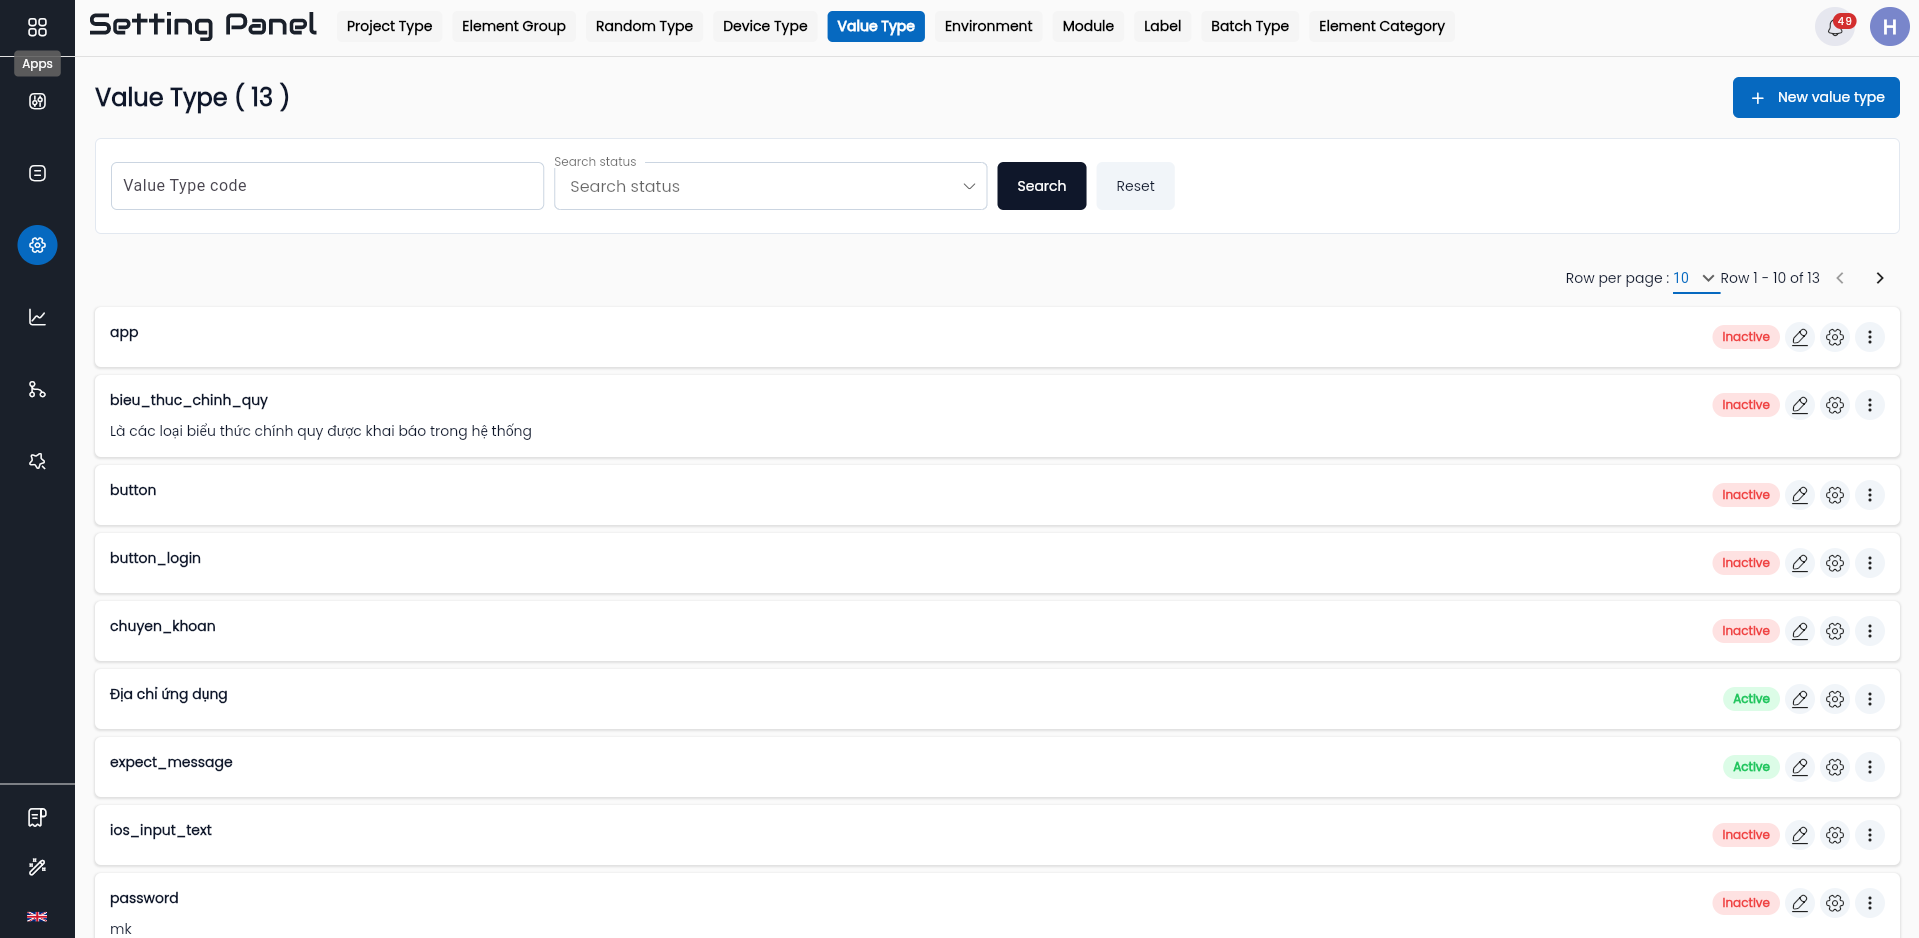Toggle Inactive status badge for bieu_thuc_chinh_quy

[x=1746, y=405]
